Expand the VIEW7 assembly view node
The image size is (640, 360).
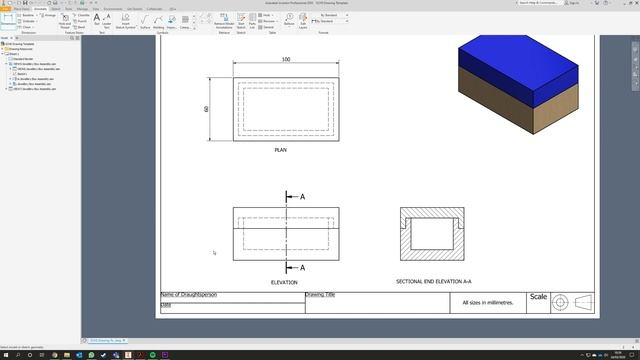[x=6, y=89]
